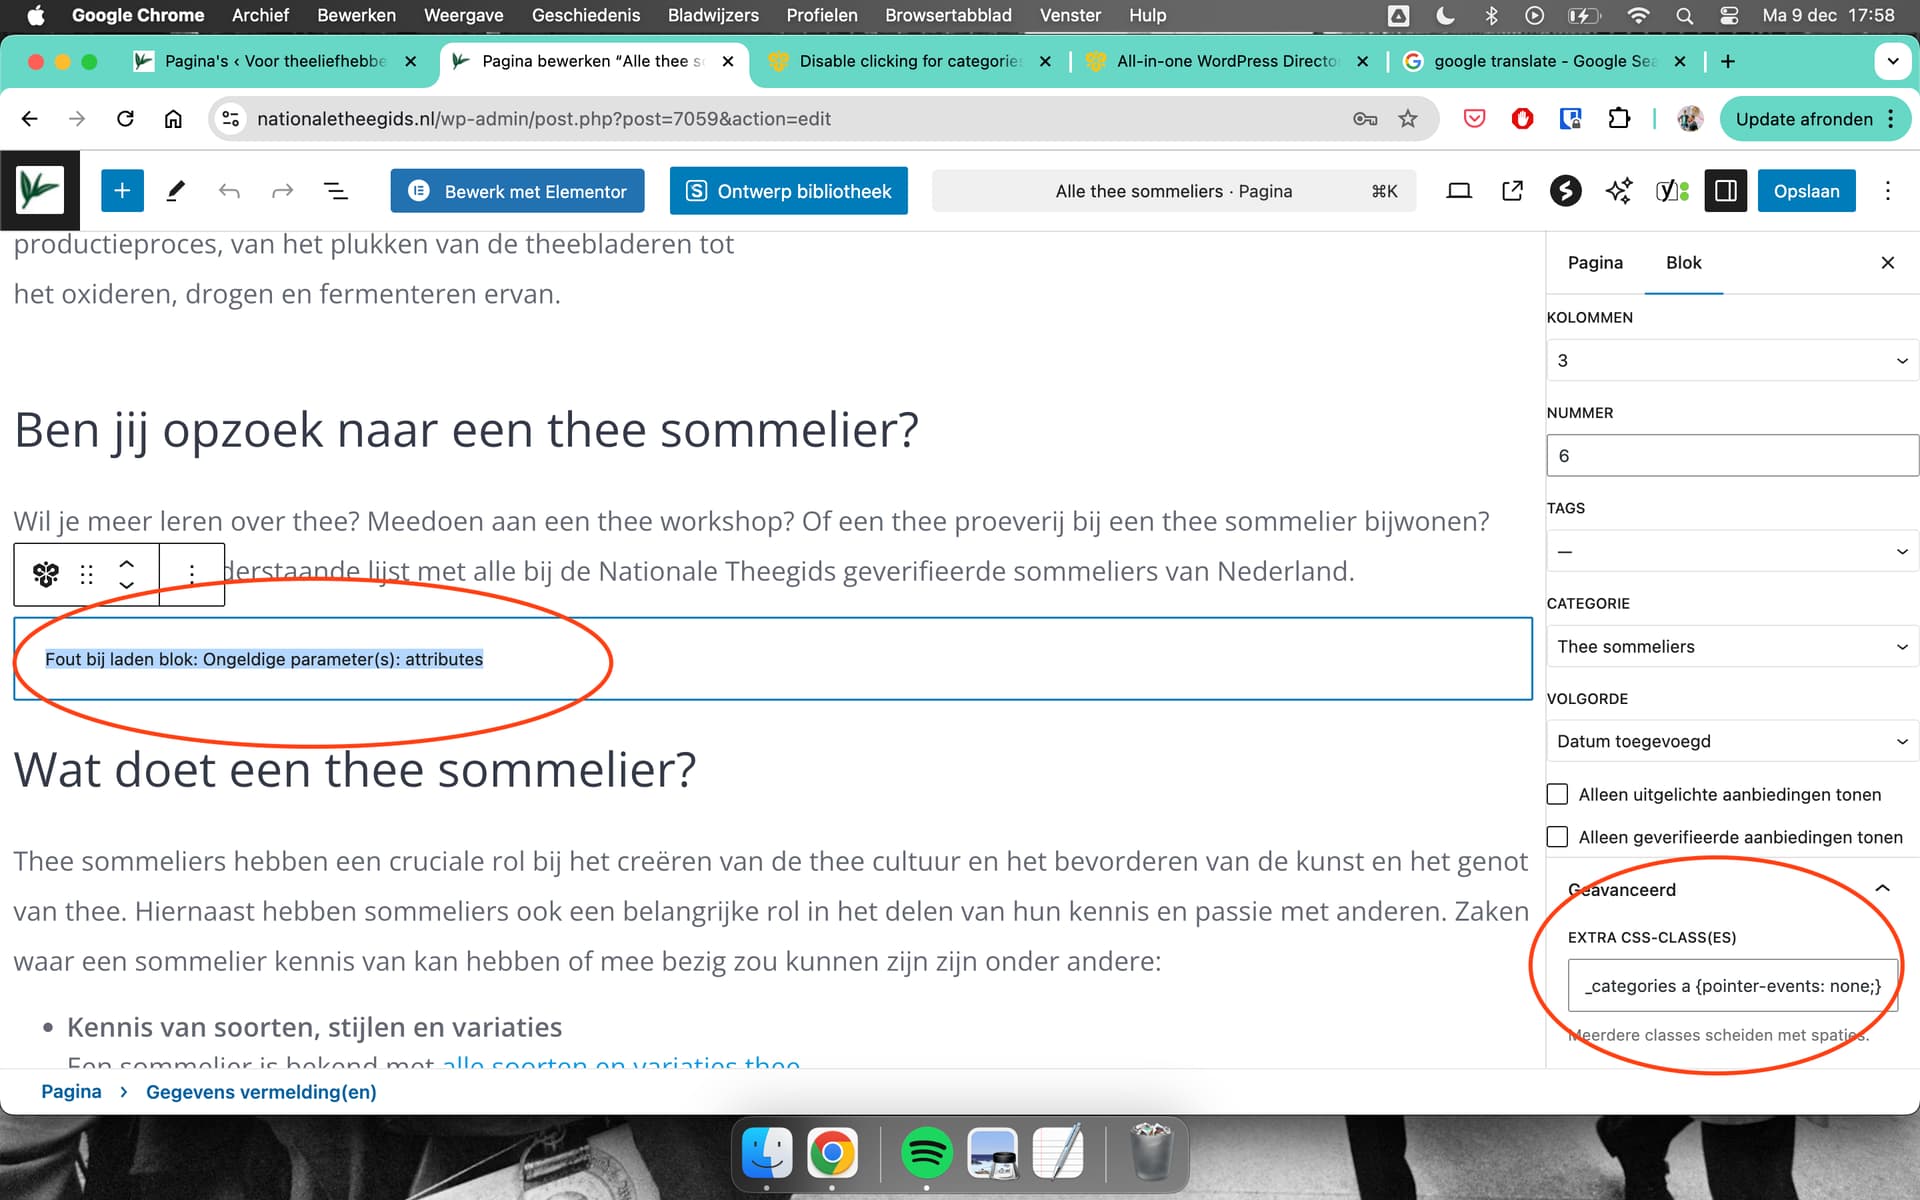
Task: Open the WordPress site logo icon
Action: coord(40,191)
